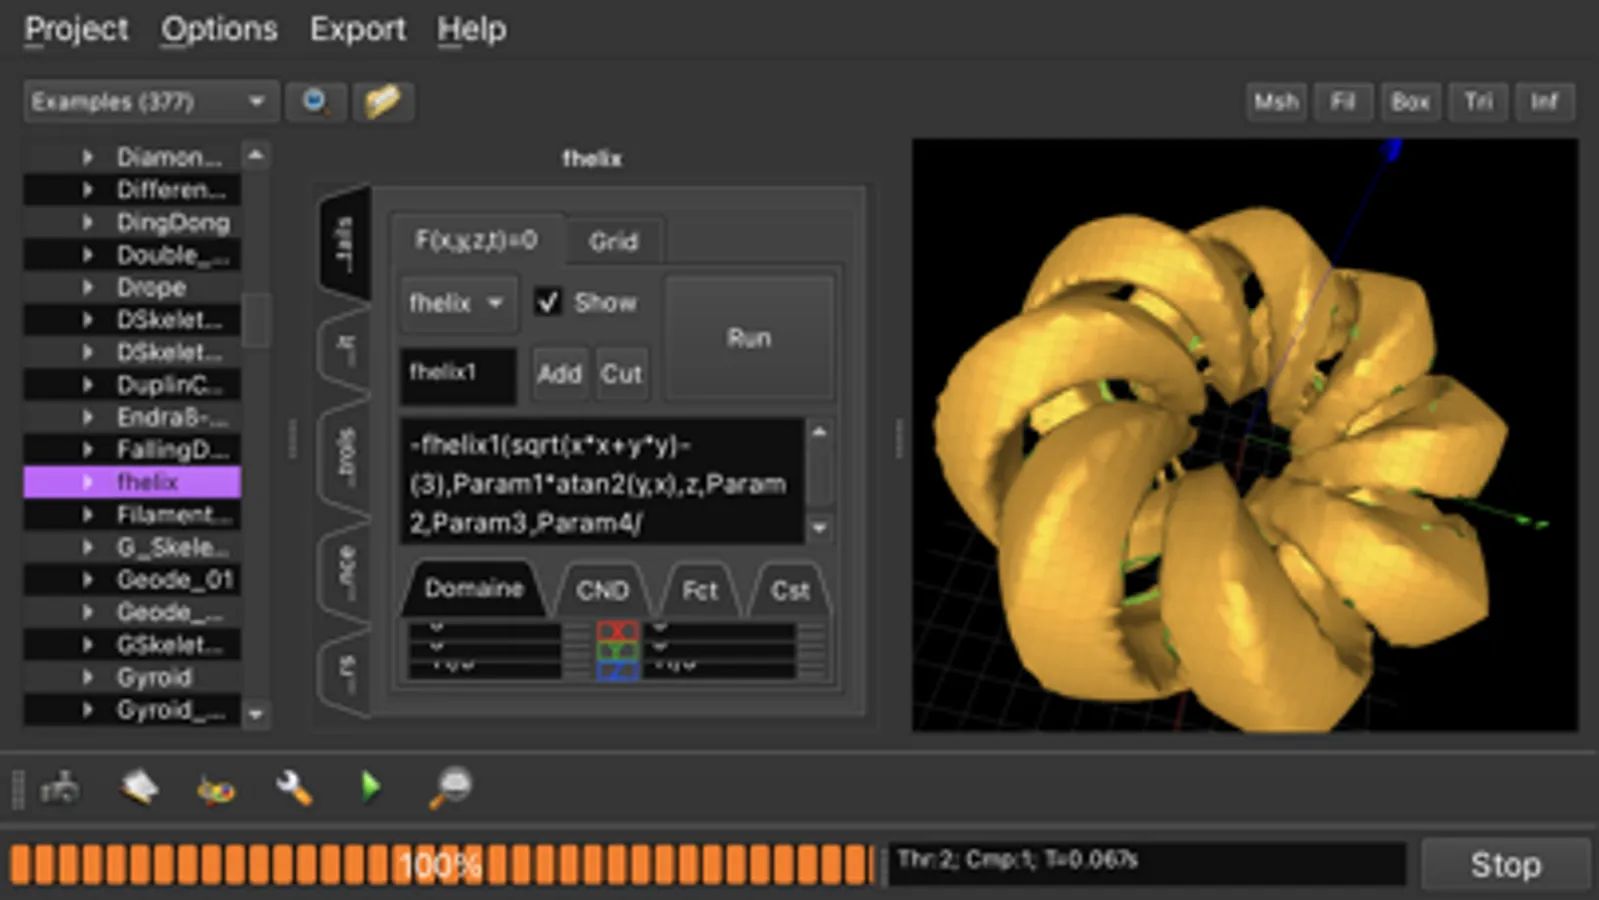The image size is (1599, 900).
Task: Click the search examples magnifier icon
Action: pos(316,101)
